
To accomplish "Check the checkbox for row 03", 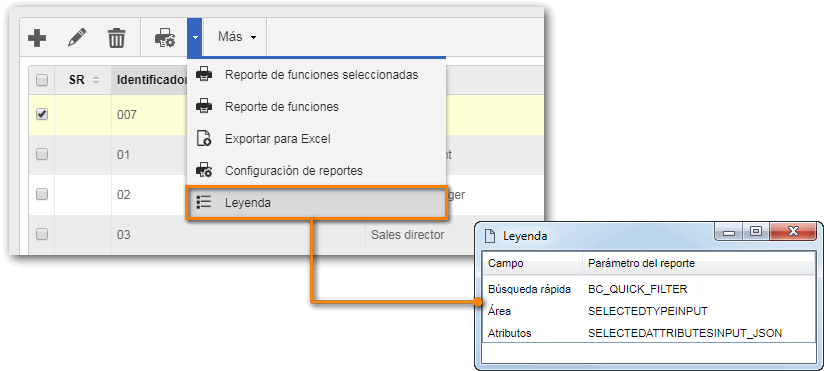I will pos(42,234).
